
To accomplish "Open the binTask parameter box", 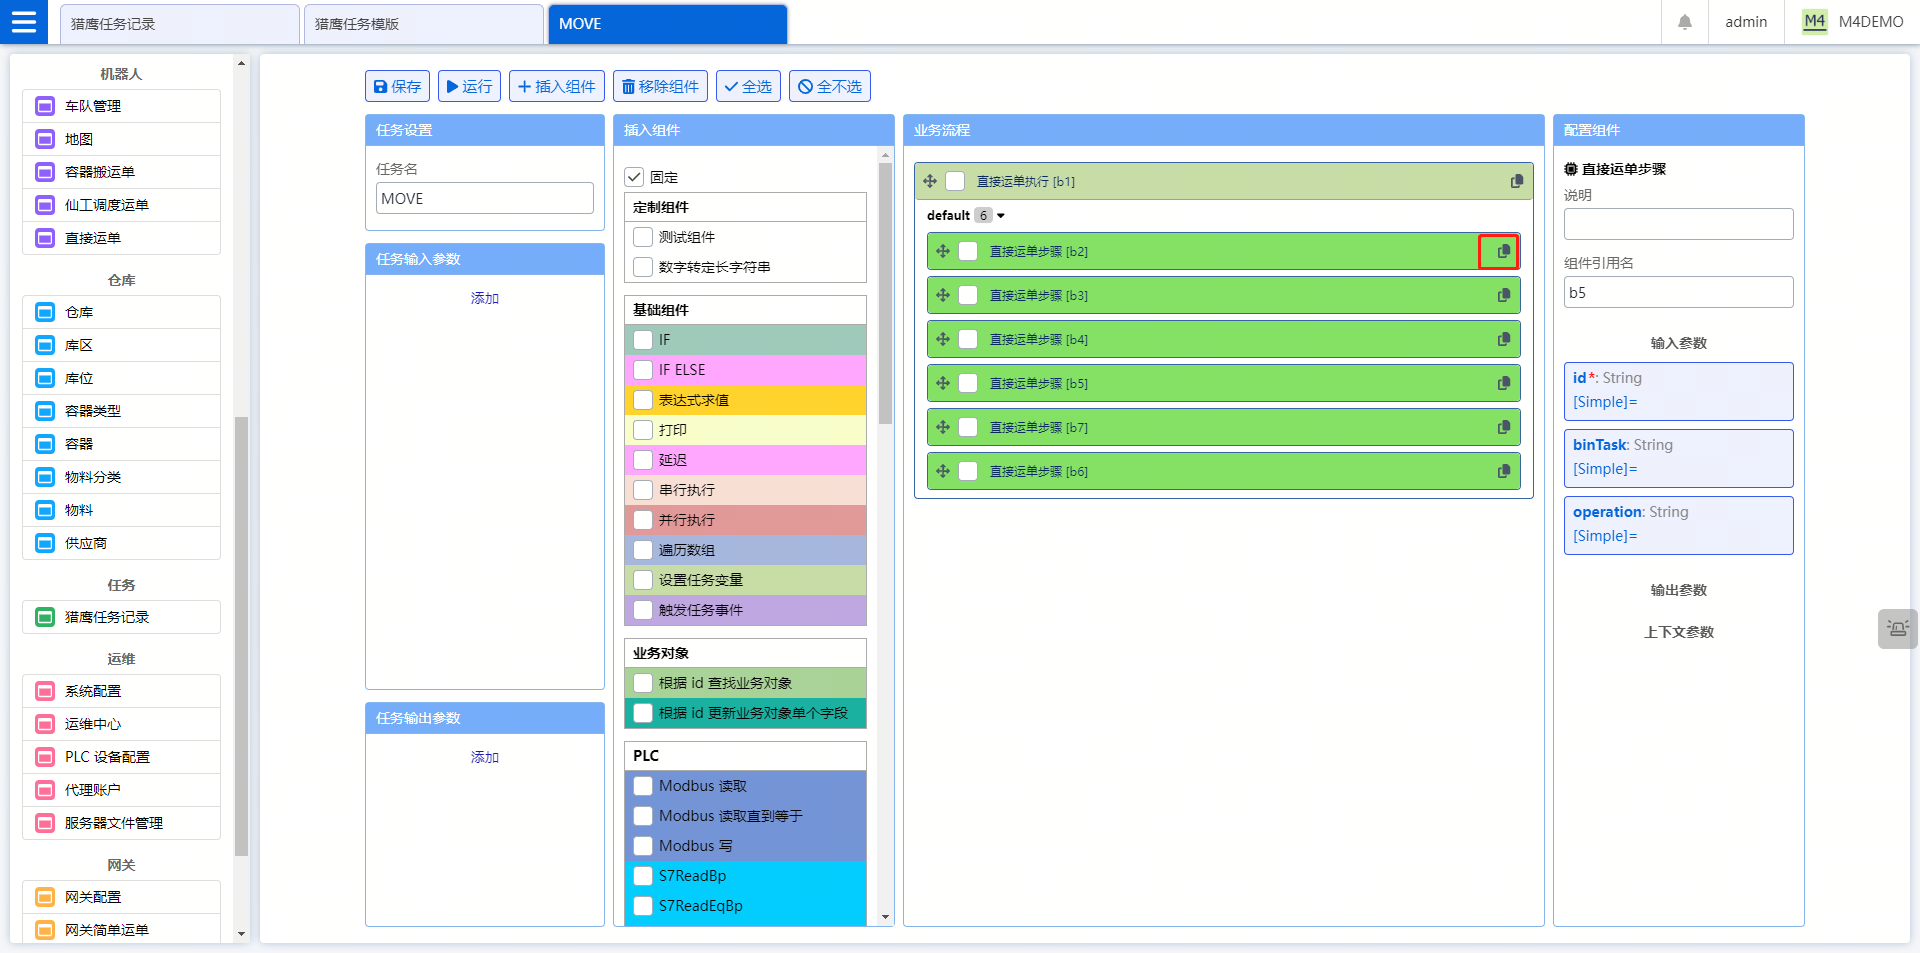I will tap(1679, 458).
